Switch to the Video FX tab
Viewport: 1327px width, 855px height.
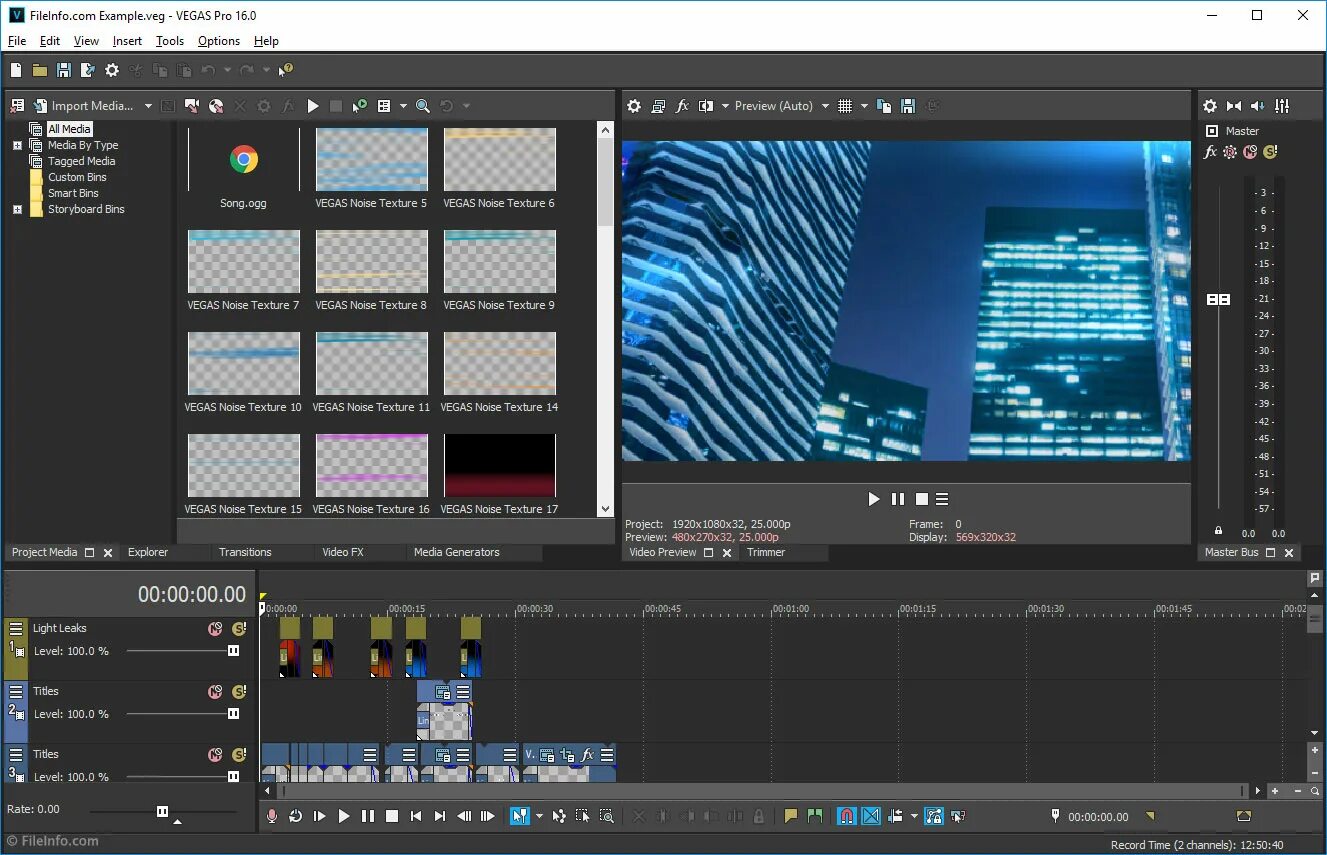343,552
